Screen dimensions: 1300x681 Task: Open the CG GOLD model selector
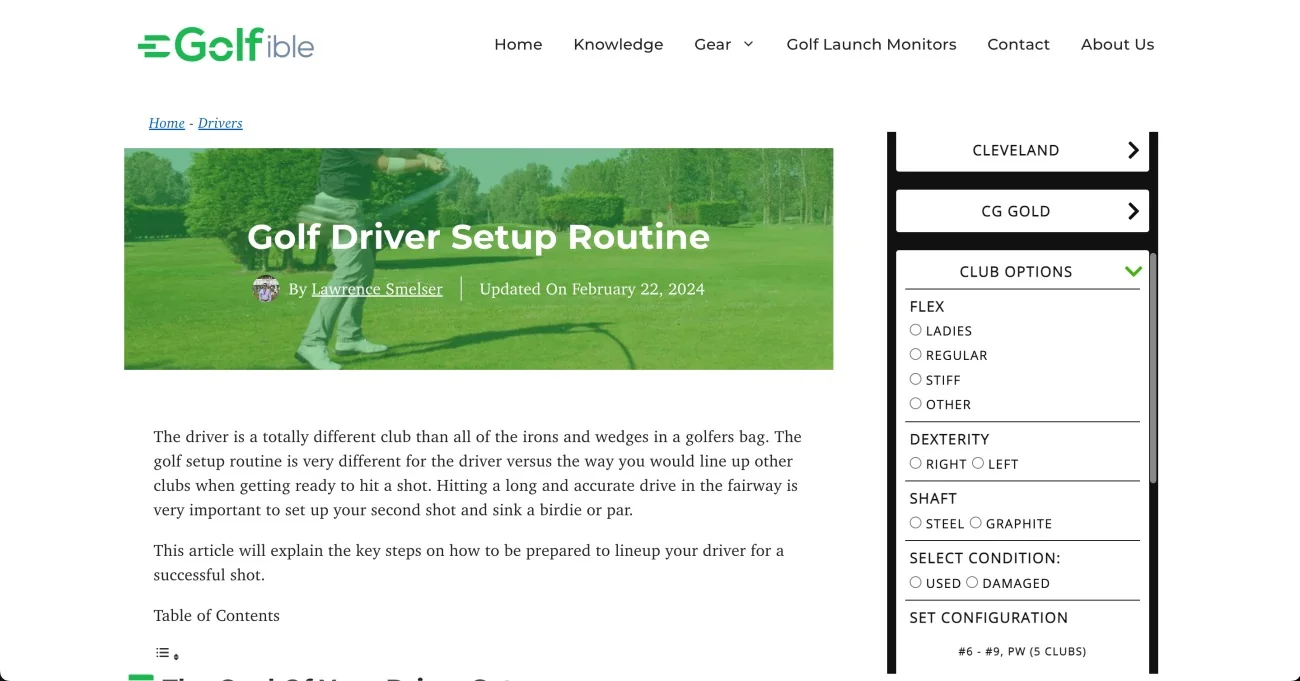[x=1022, y=211]
